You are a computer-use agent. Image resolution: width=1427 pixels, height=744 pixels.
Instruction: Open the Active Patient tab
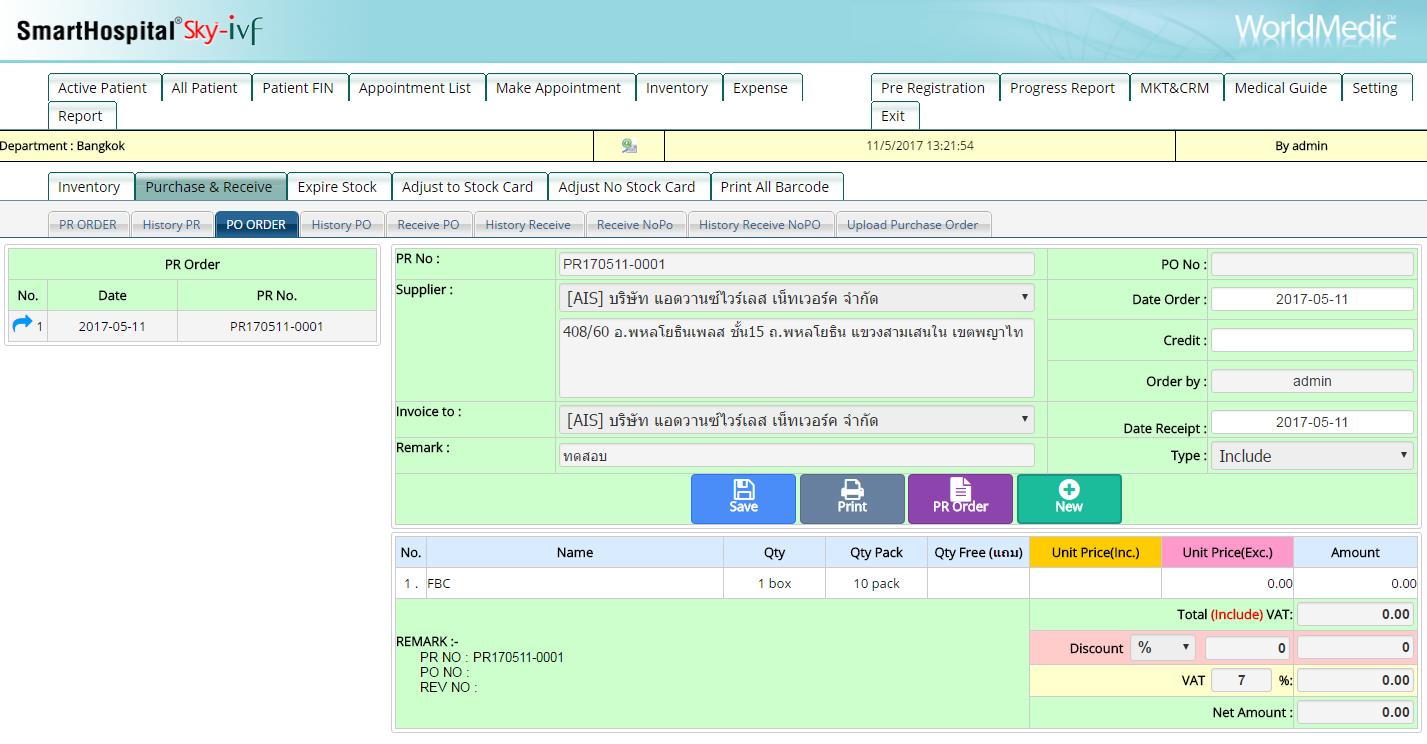102,88
